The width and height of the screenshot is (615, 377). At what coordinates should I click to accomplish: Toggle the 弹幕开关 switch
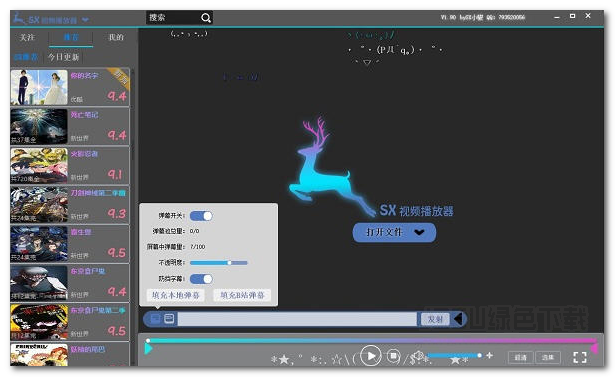click(201, 216)
